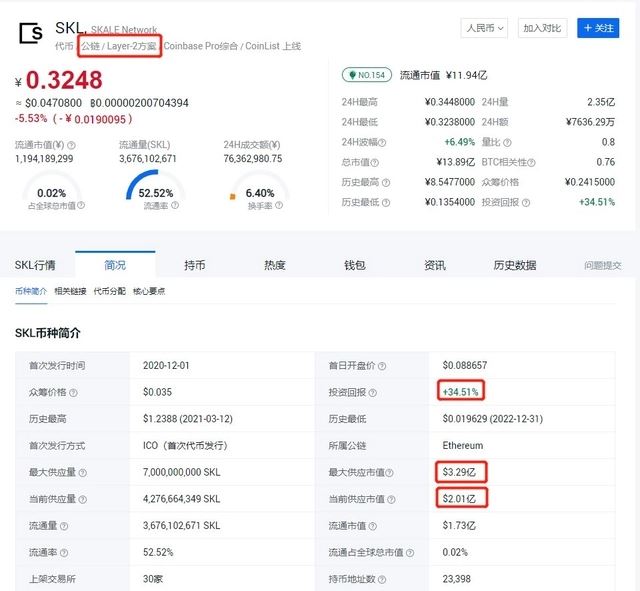
Task: Click help icon next to 量比
Action: pyautogui.click(x=507, y=142)
